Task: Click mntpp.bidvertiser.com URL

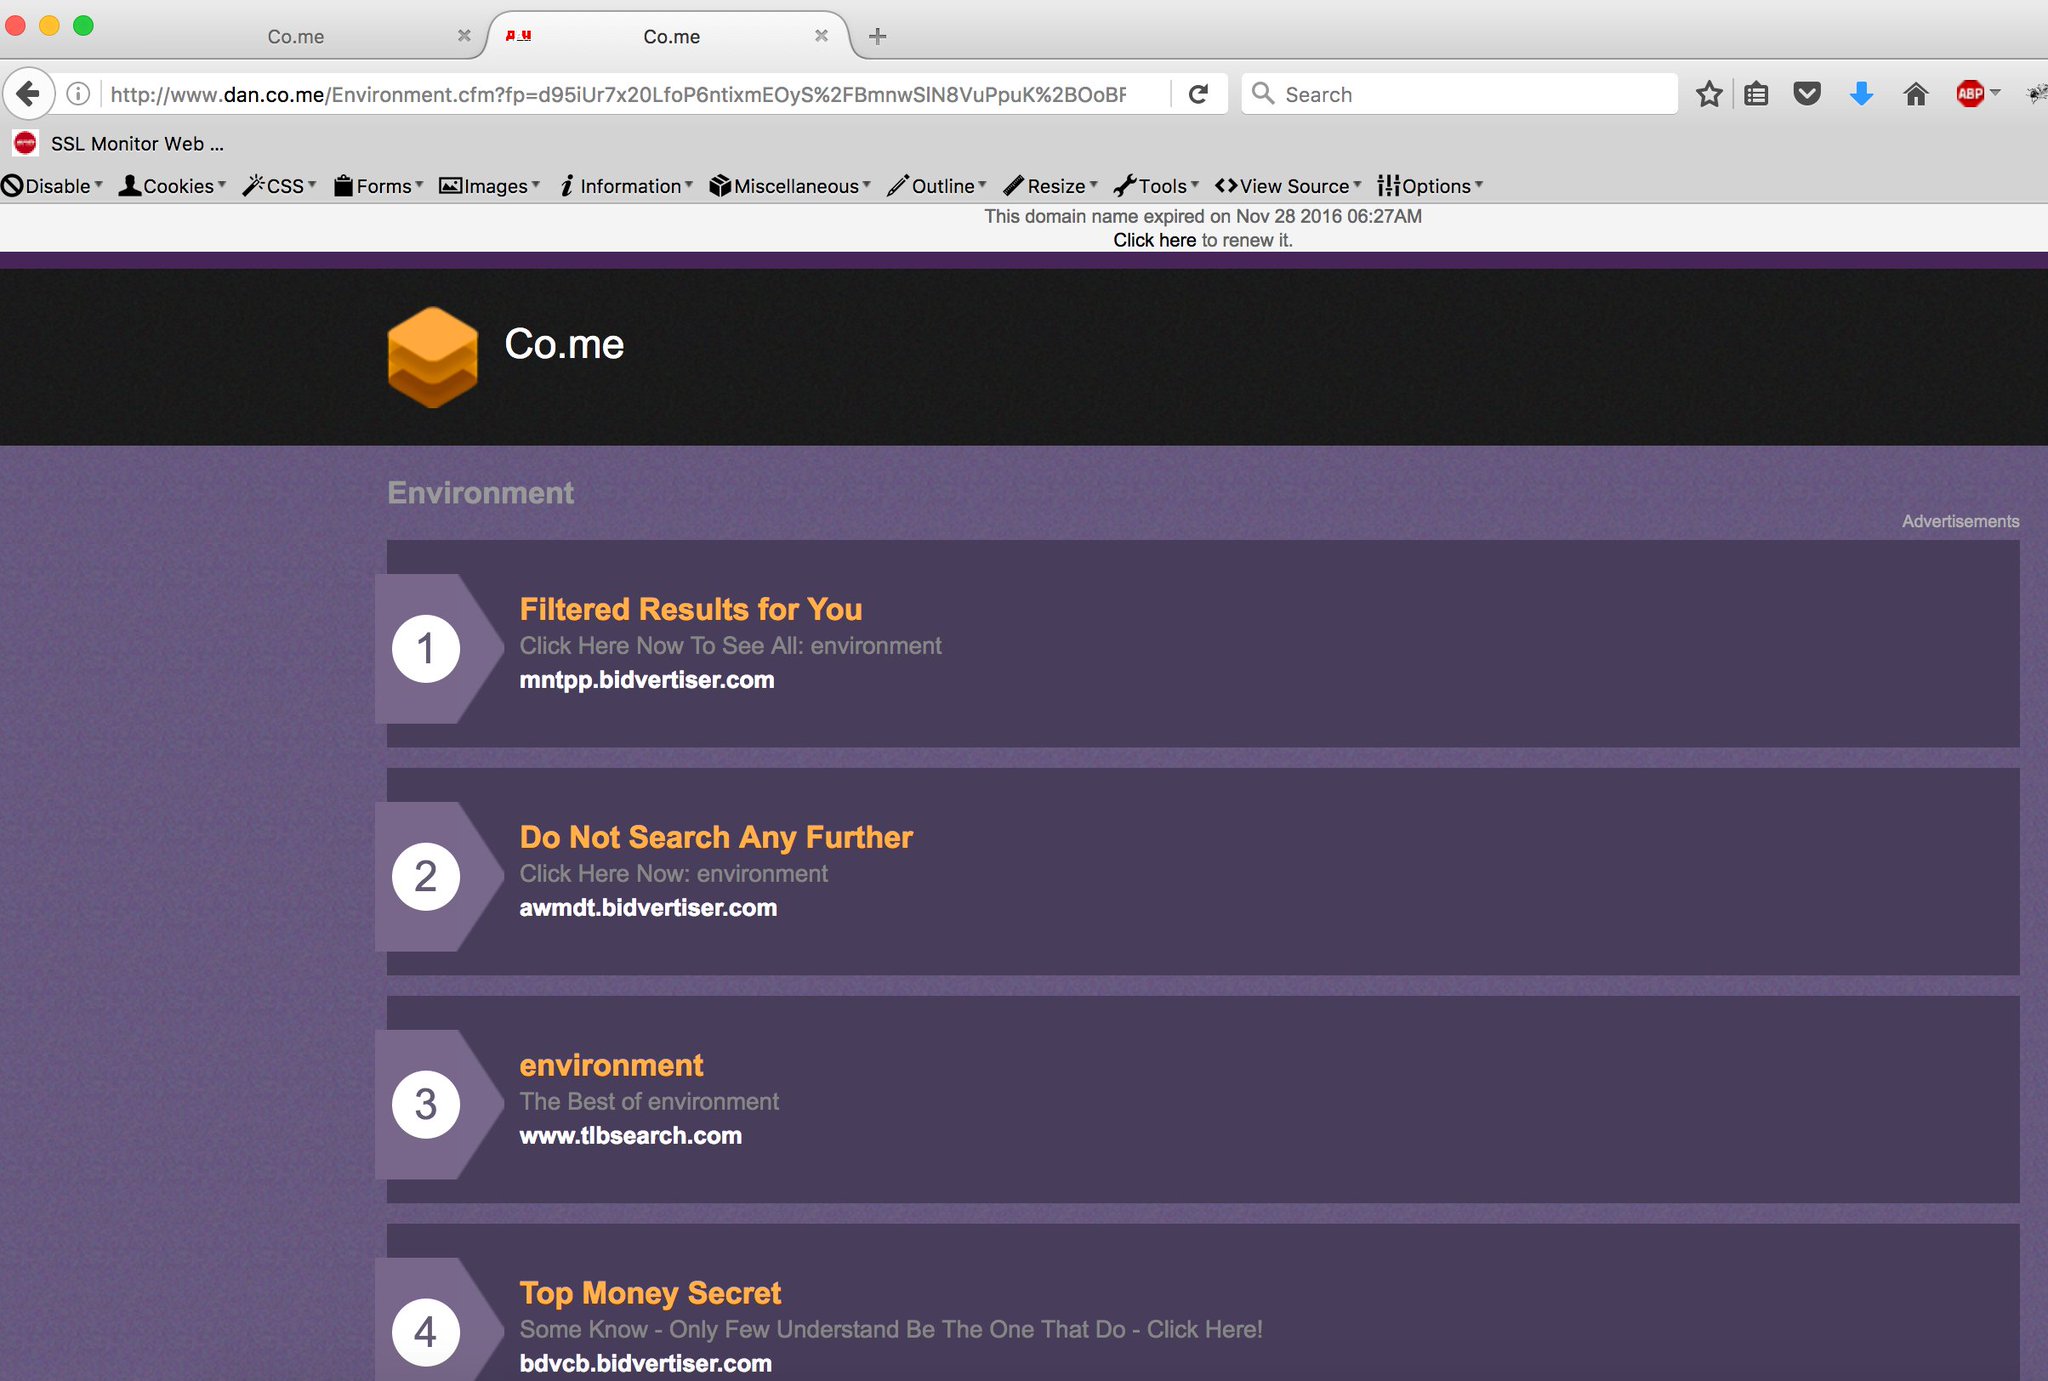Action: click(x=647, y=680)
